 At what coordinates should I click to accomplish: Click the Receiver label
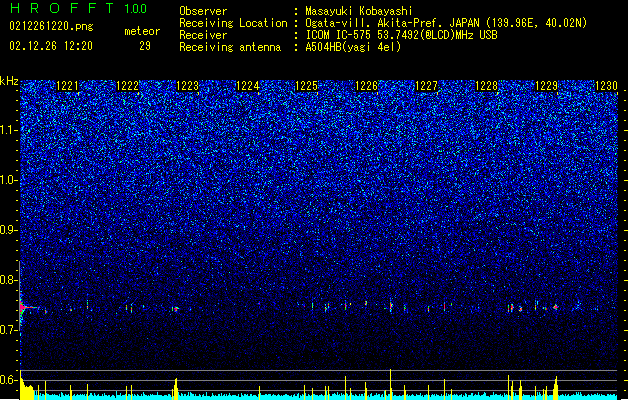[x=203, y=35]
